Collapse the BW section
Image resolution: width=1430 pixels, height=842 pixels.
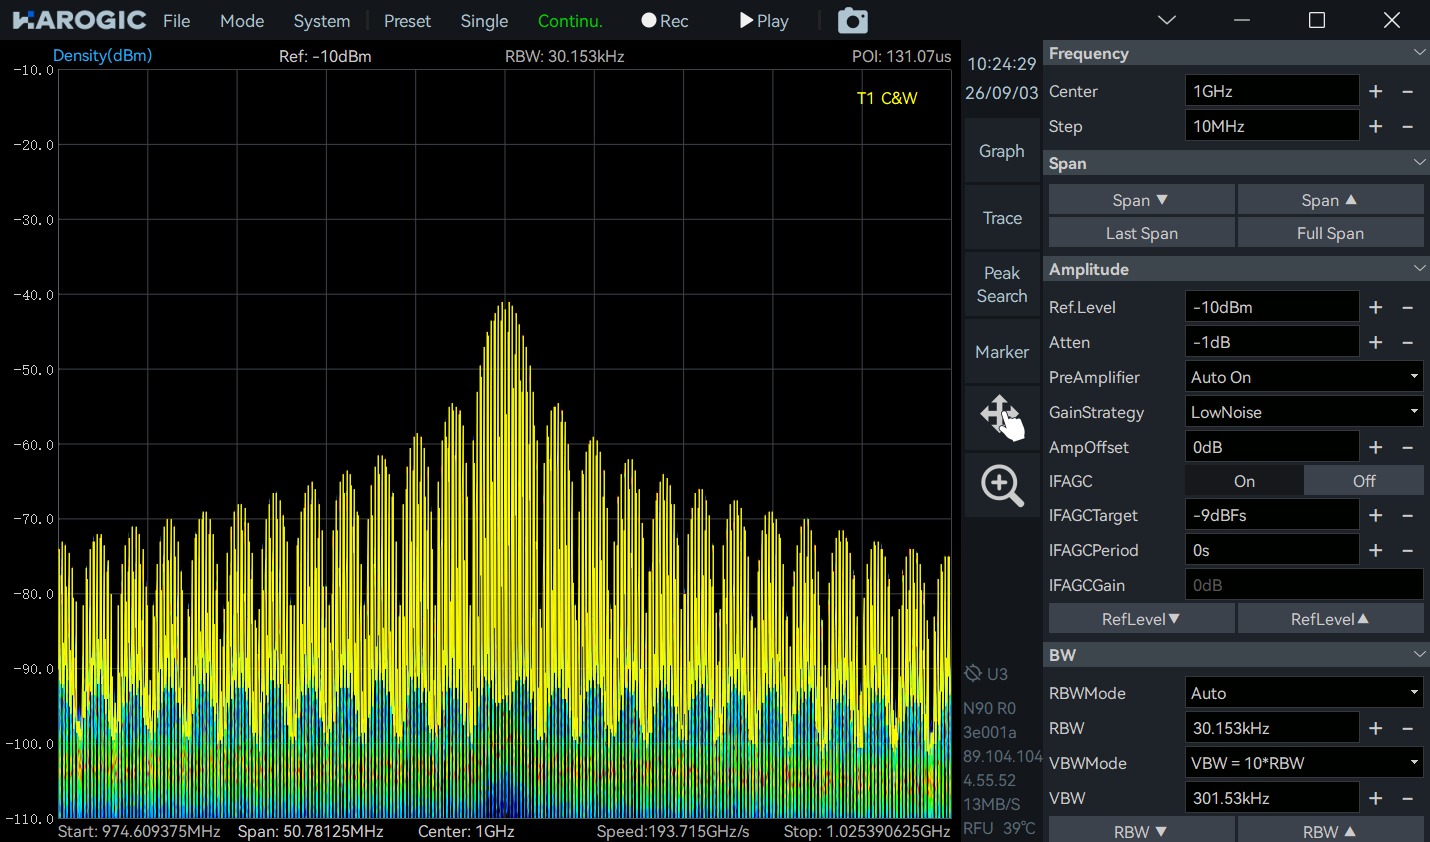coord(1419,655)
